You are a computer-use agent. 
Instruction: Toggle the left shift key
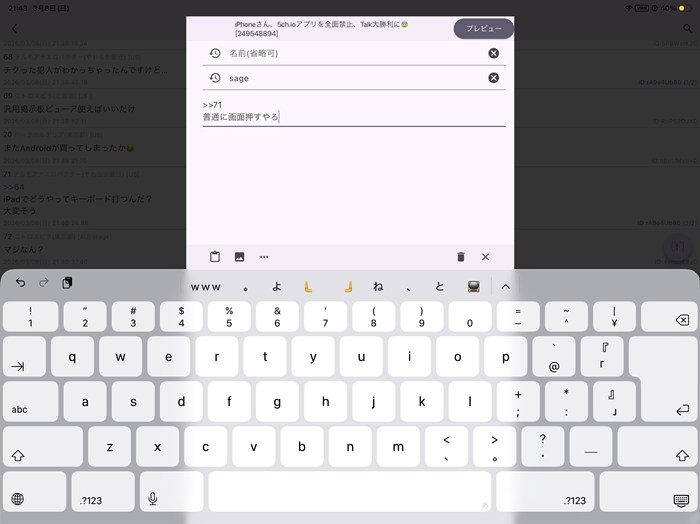[x=18, y=454]
